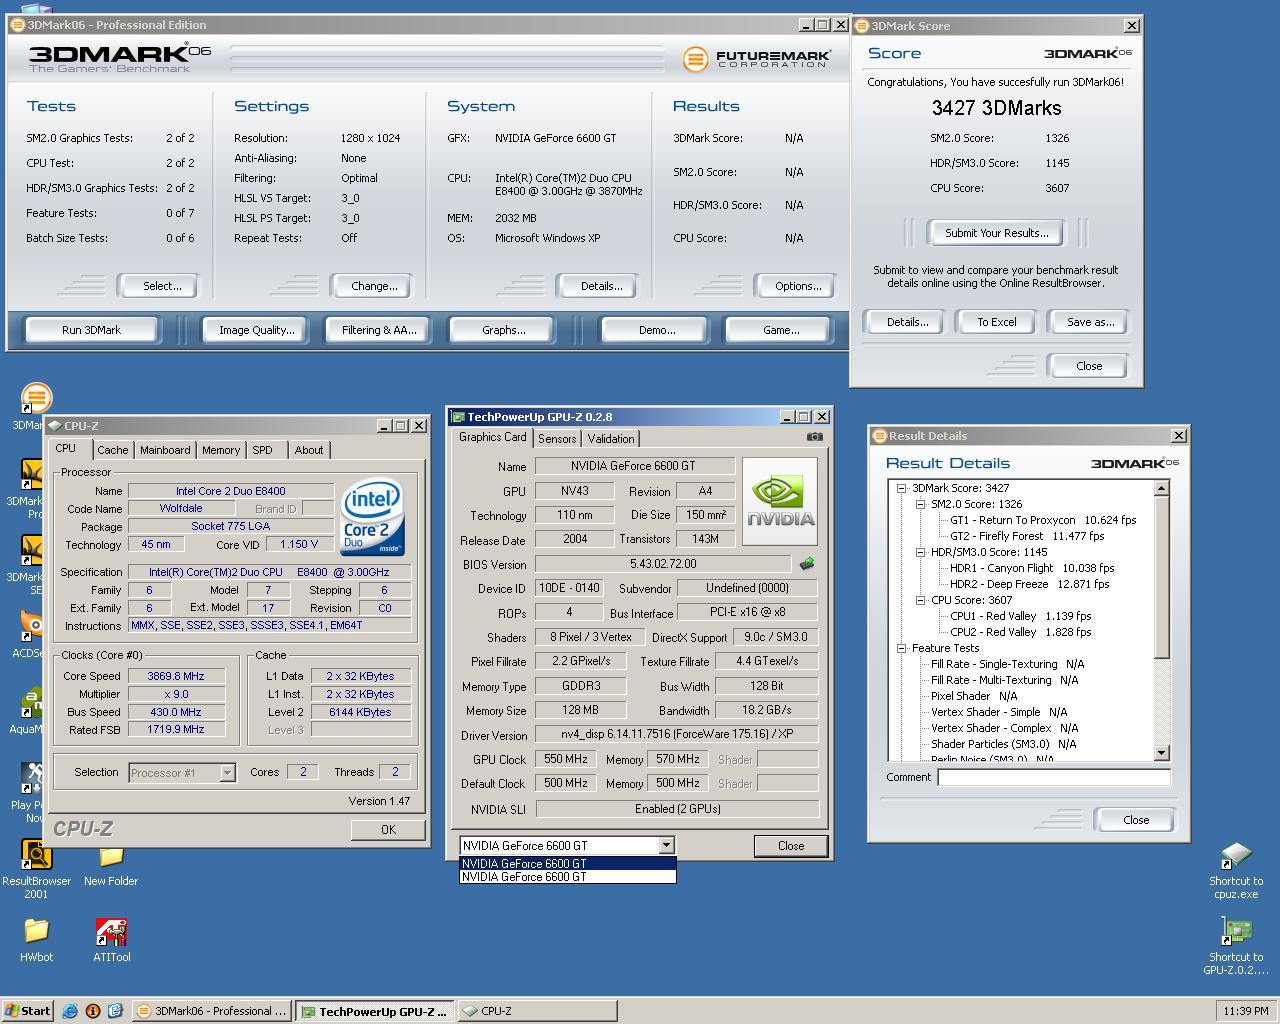Open the About tab in CPU-Z
Screen dimensions: 1280x1024
point(309,450)
